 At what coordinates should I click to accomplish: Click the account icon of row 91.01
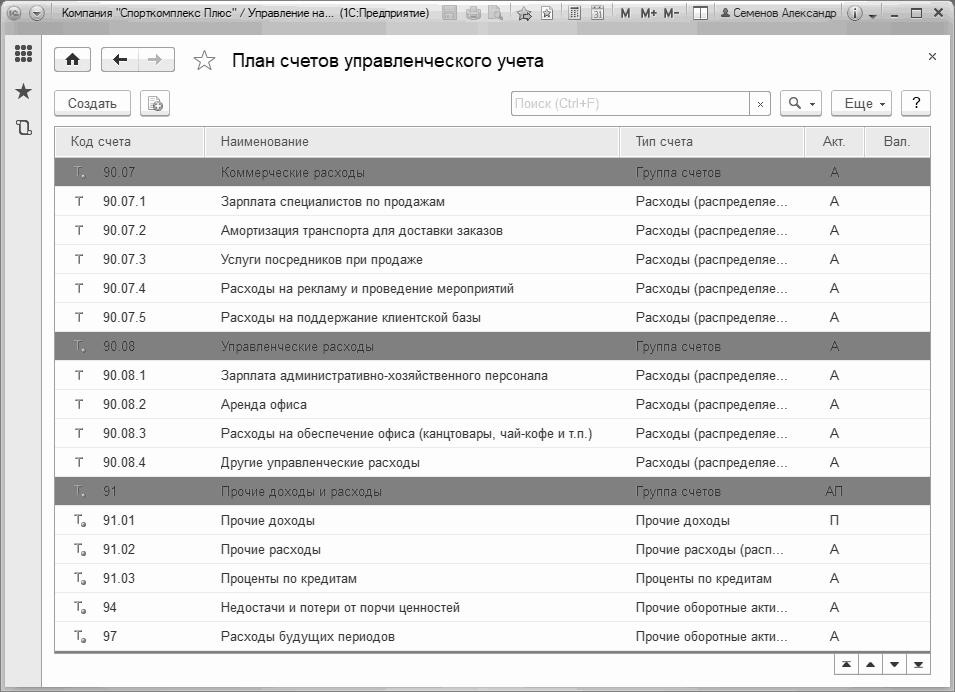80,520
